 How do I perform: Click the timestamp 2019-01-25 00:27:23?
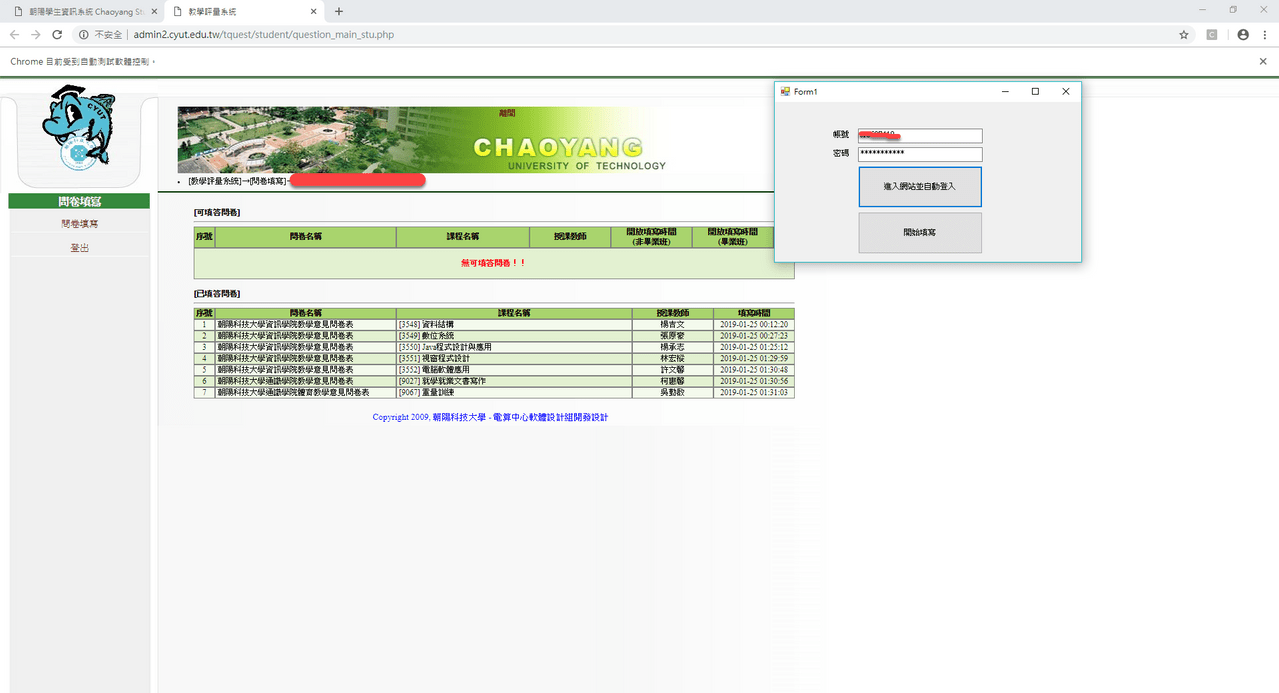point(753,335)
